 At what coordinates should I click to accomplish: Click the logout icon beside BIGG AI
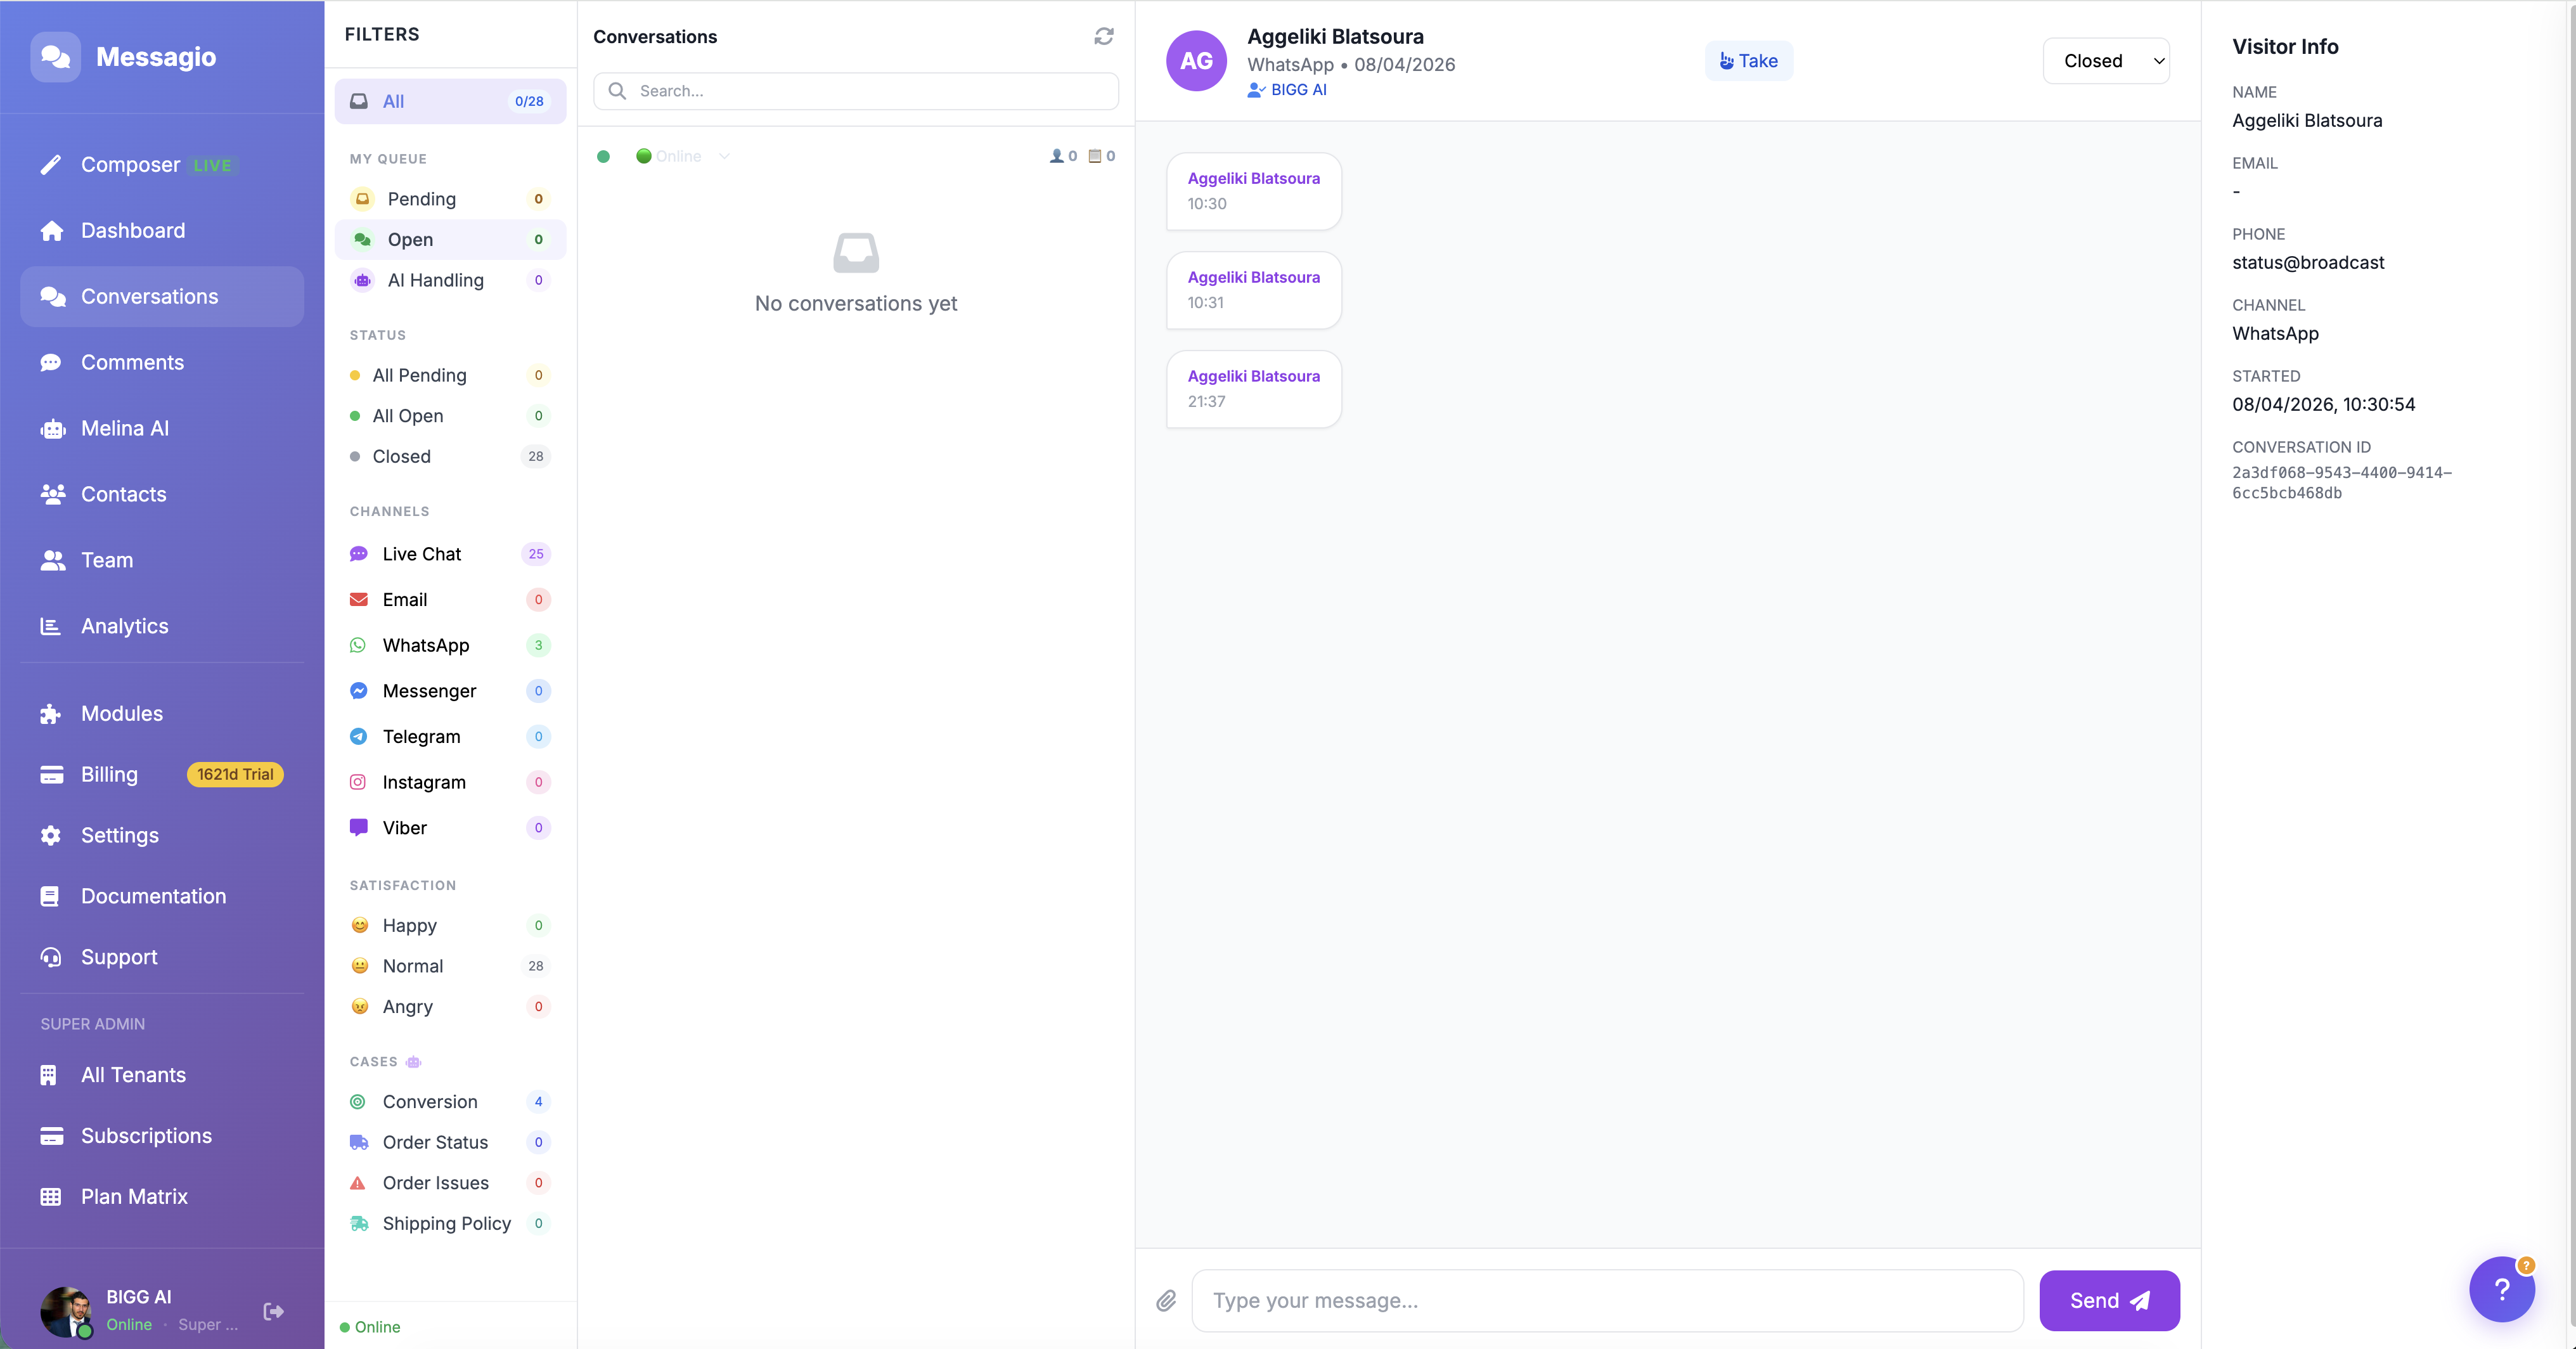point(273,1311)
